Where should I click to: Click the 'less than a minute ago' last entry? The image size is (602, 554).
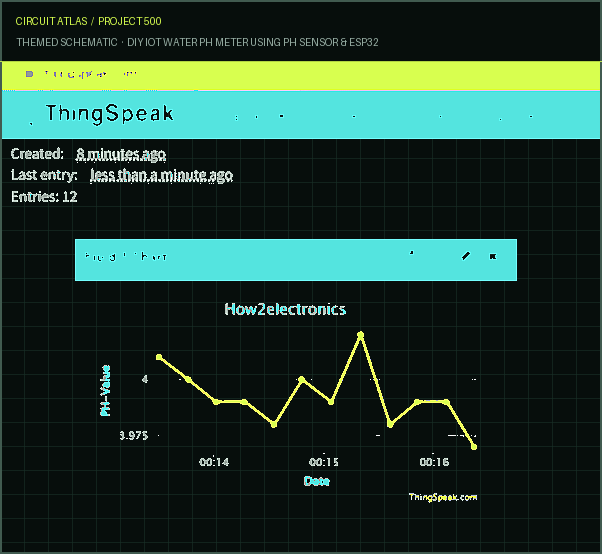coord(162,175)
